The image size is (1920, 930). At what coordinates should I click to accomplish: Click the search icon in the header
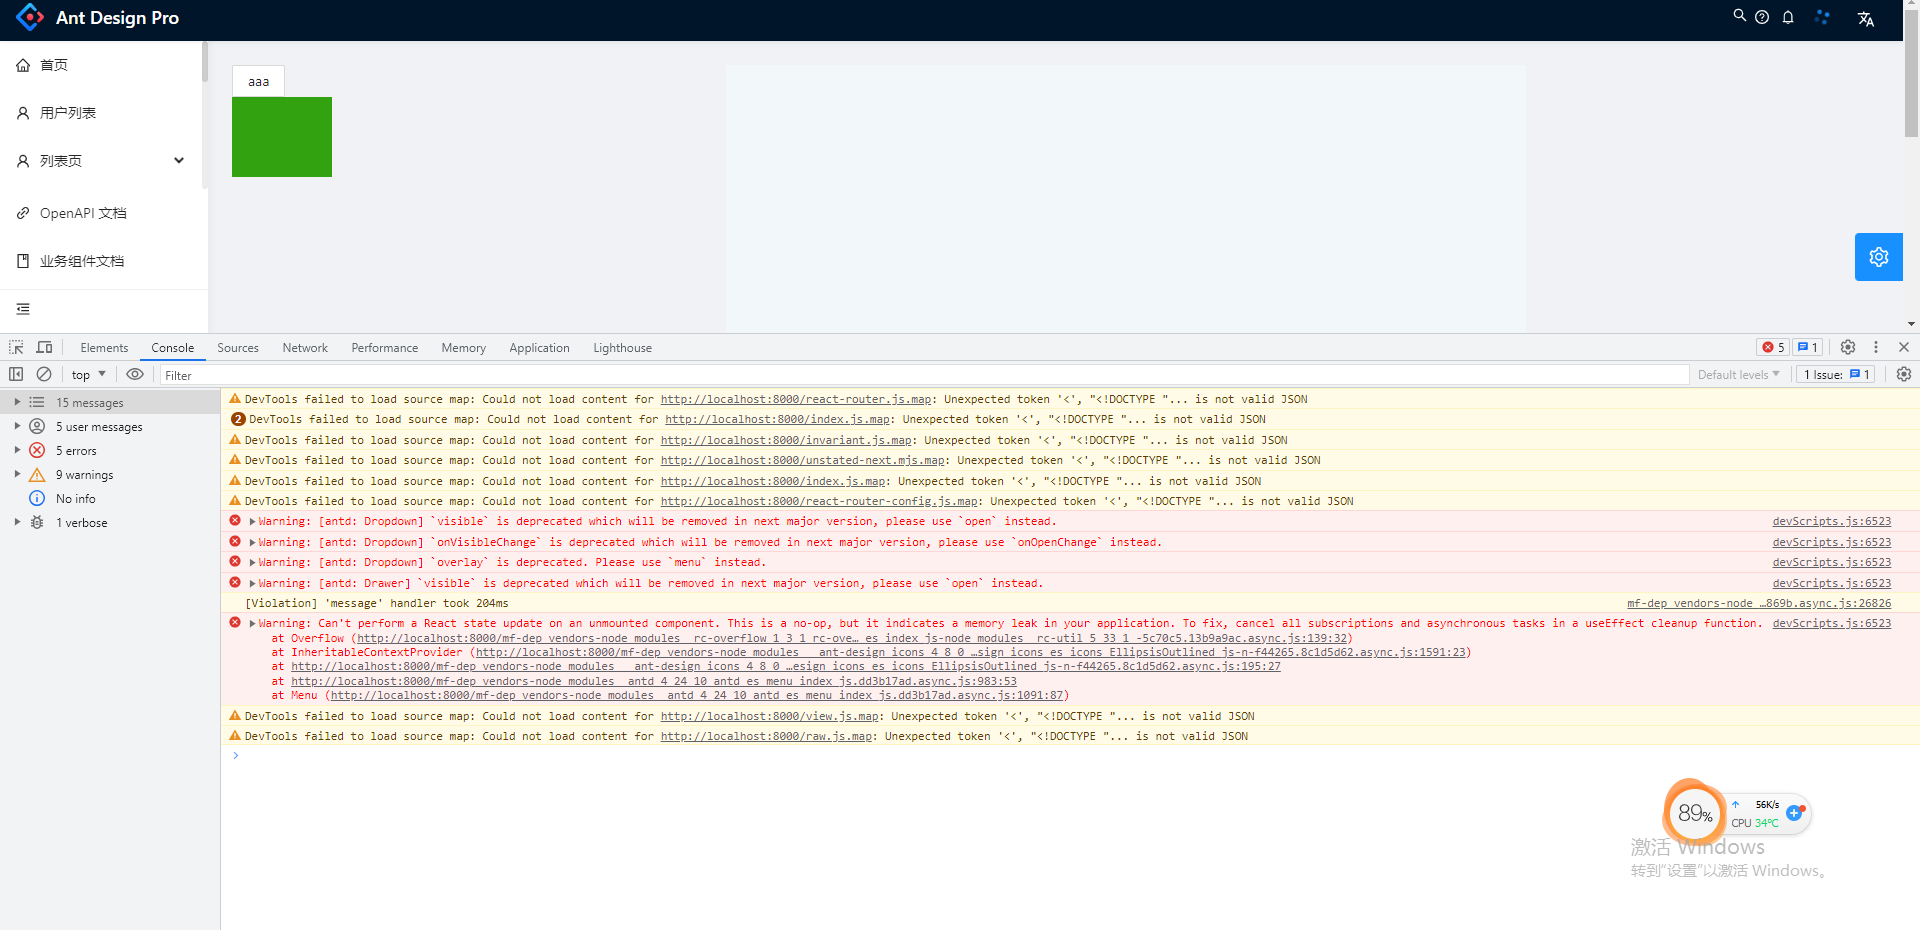[x=1739, y=16]
